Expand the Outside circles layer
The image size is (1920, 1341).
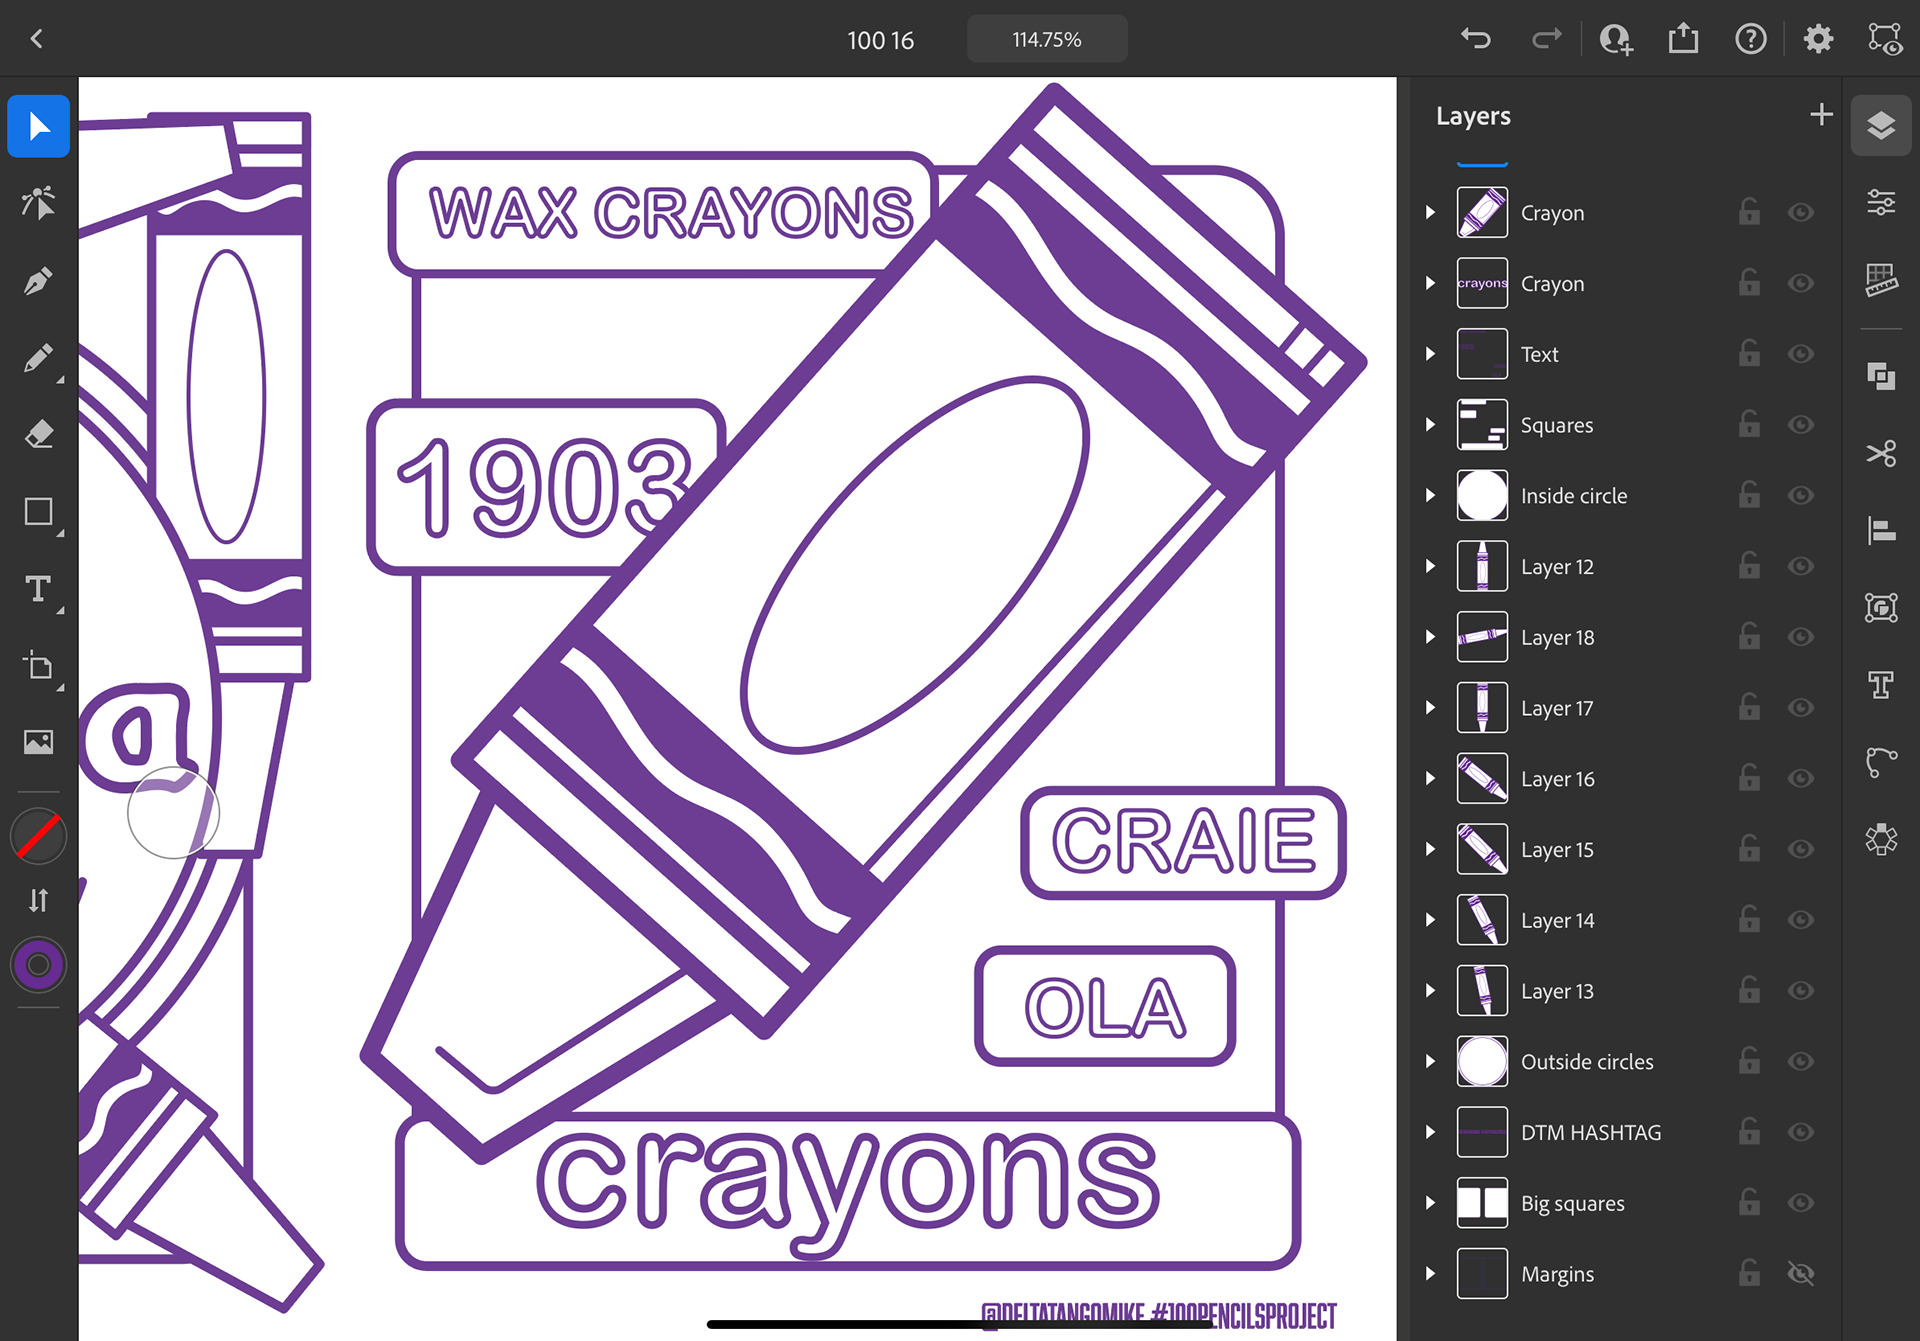pyautogui.click(x=1430, y=1062)
